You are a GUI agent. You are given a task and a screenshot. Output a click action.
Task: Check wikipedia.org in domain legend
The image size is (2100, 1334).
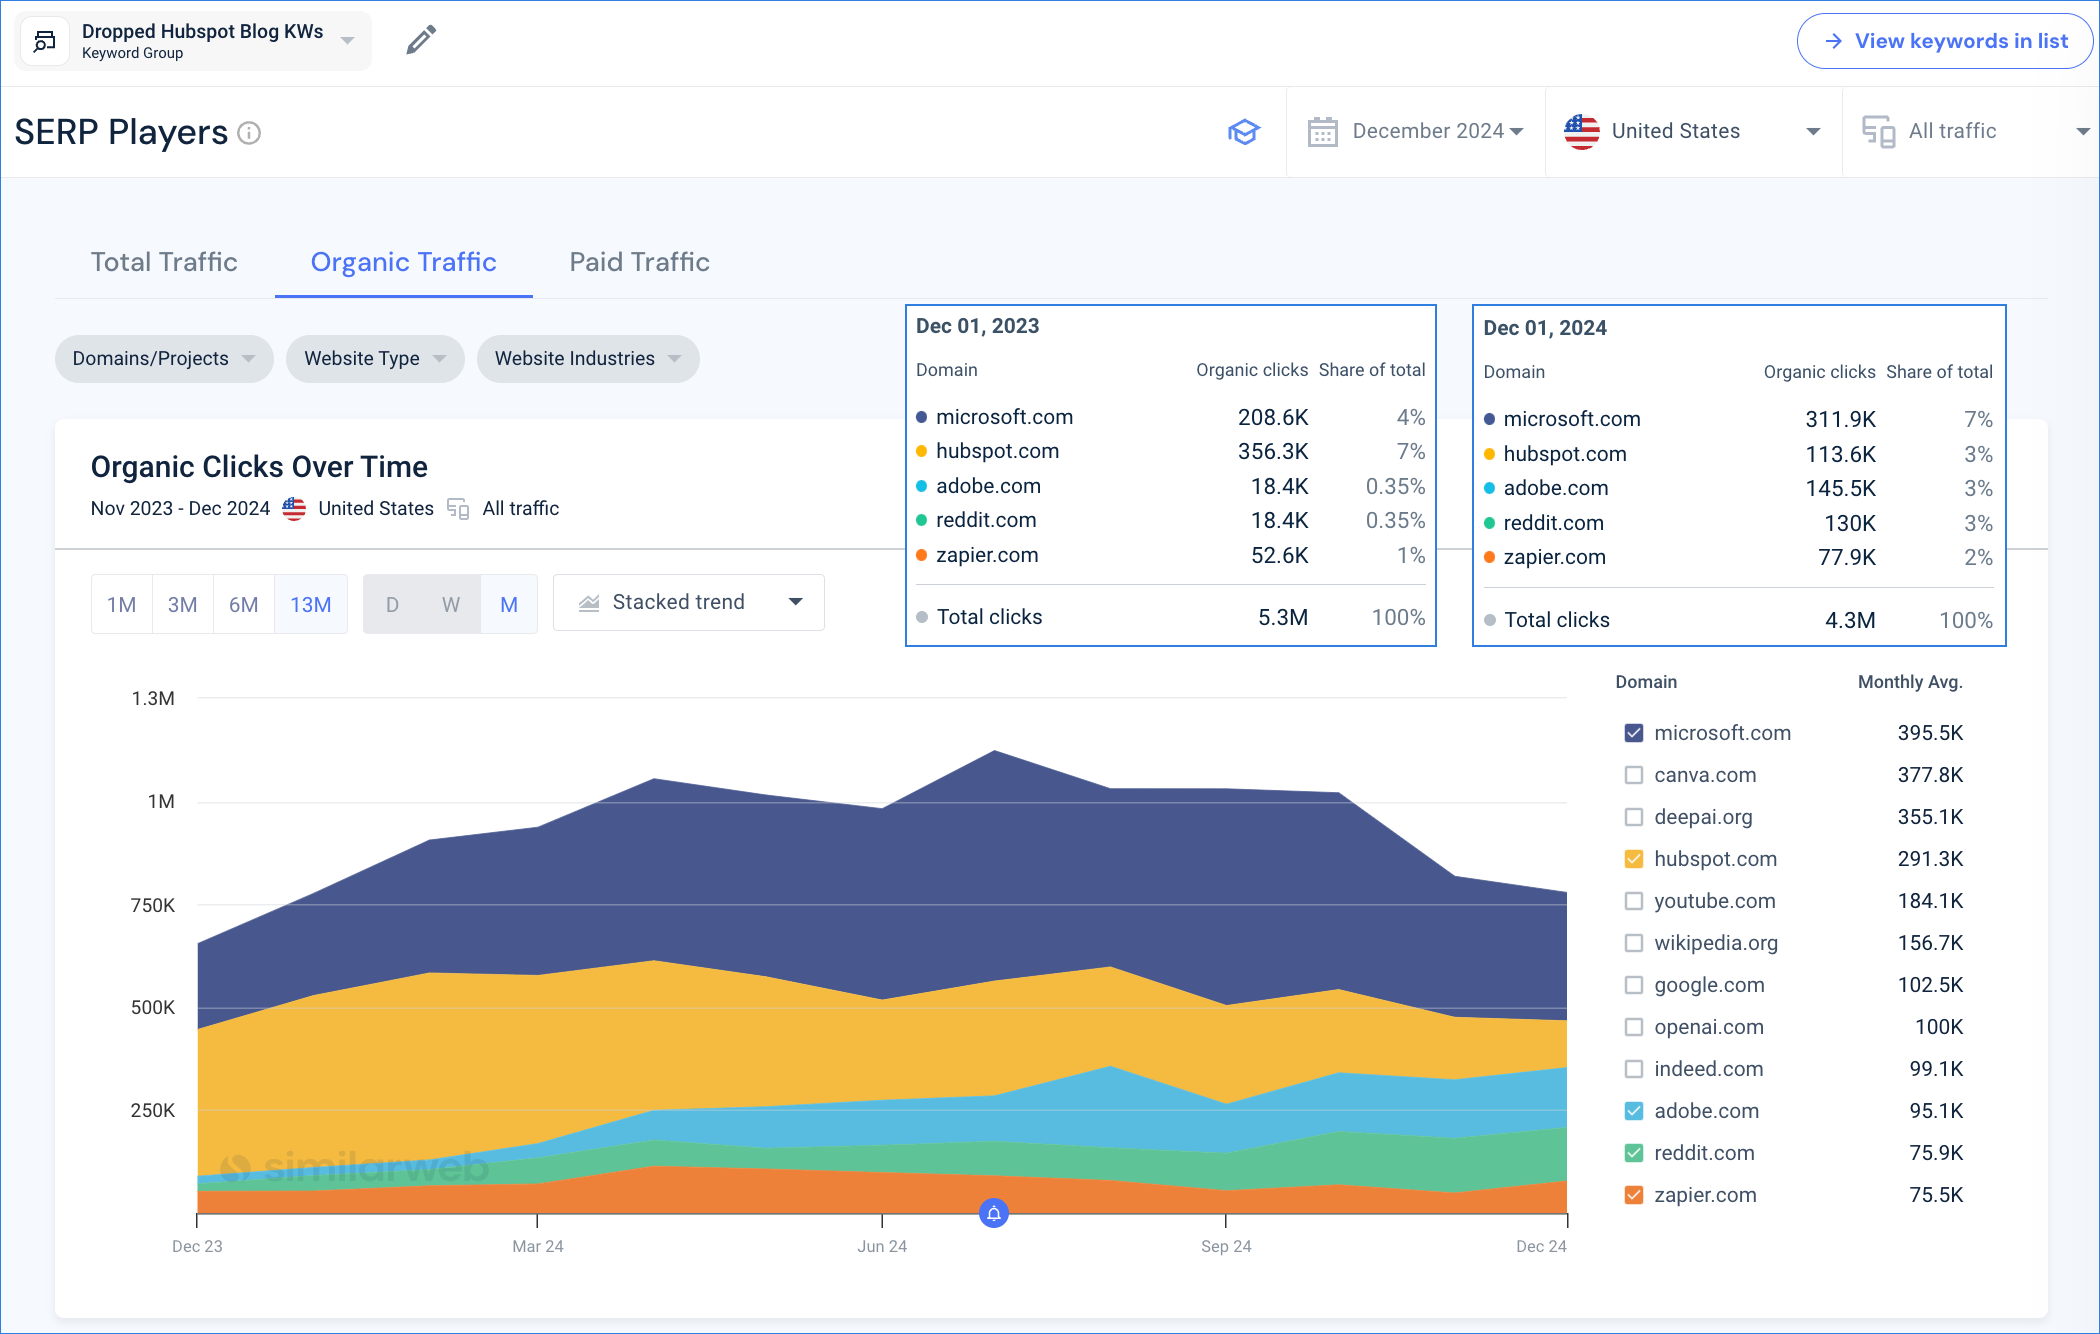tap(1634, 943)
